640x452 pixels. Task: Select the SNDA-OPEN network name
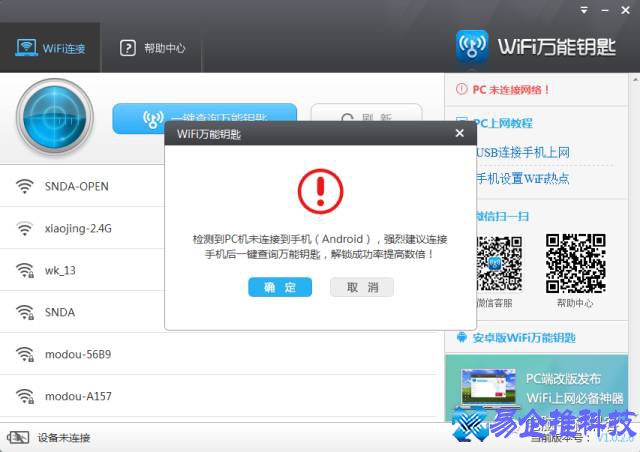click(77, 187)
